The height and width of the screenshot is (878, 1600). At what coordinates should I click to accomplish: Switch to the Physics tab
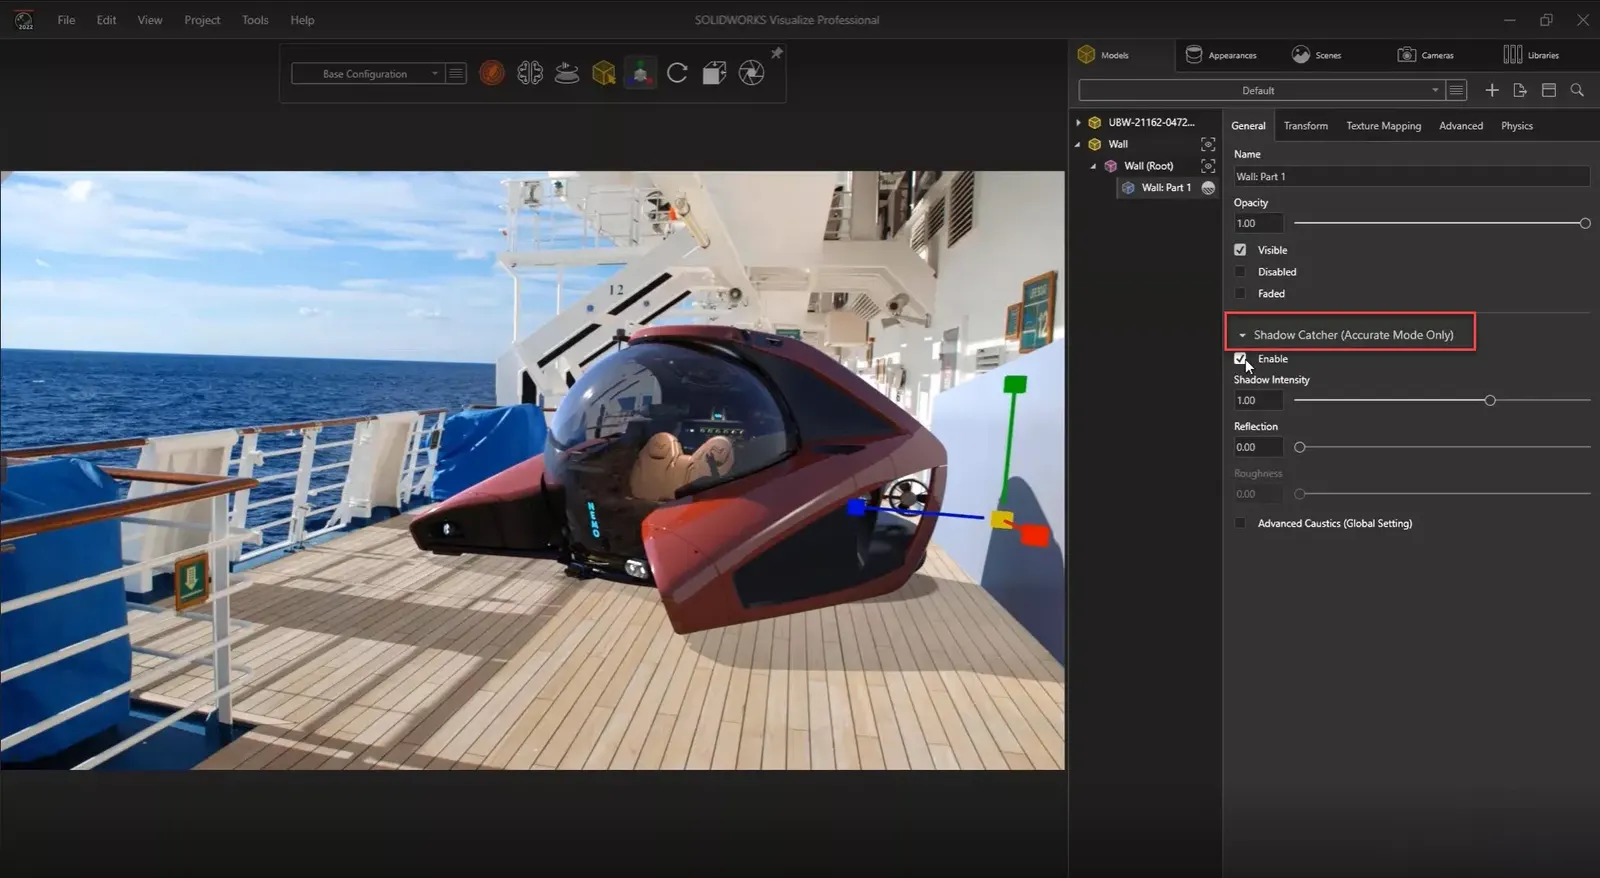point(1517,126)
